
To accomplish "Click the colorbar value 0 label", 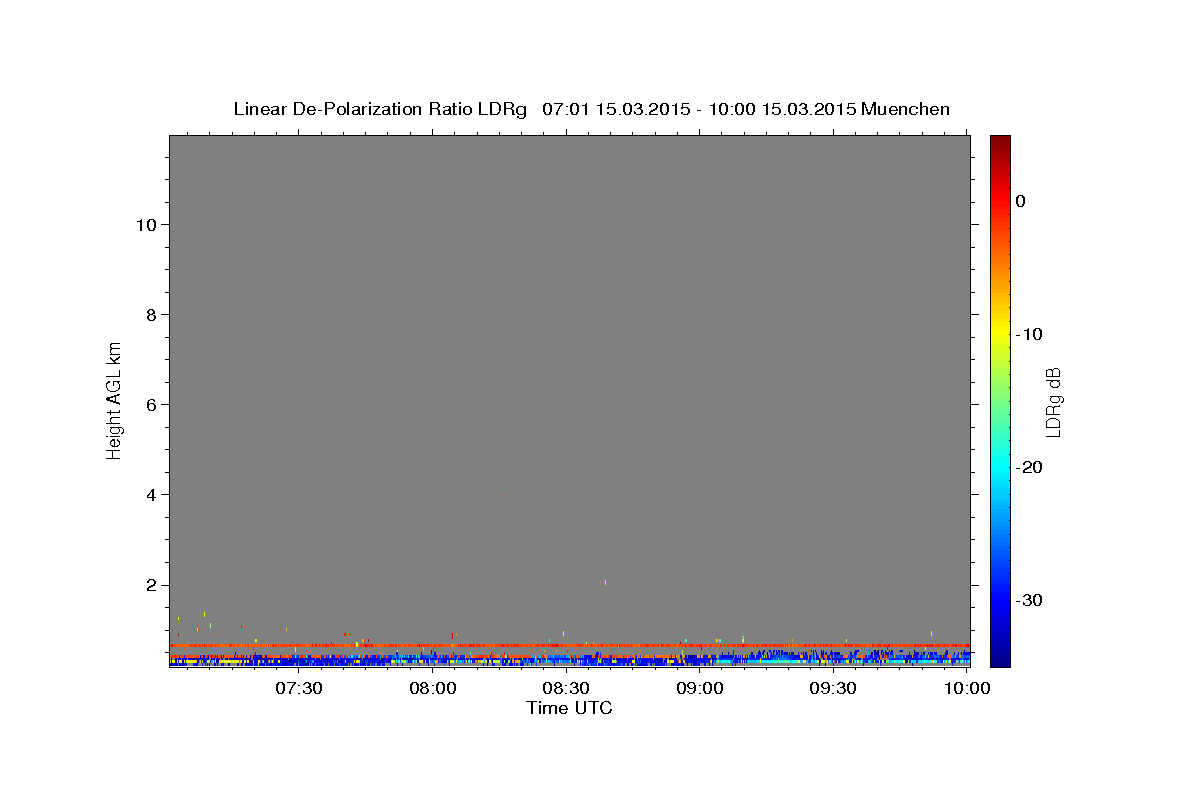I will pyautogui.click(x=1021, y=201).
